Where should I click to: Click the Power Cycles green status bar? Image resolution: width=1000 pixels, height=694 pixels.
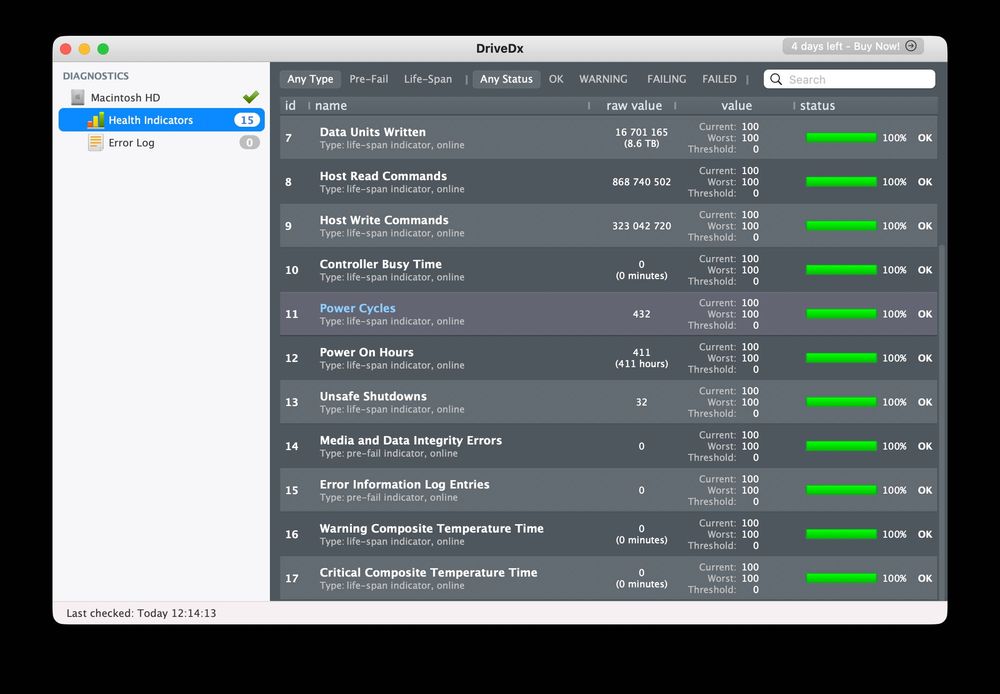pyautogui.click(x=841, y=314)
